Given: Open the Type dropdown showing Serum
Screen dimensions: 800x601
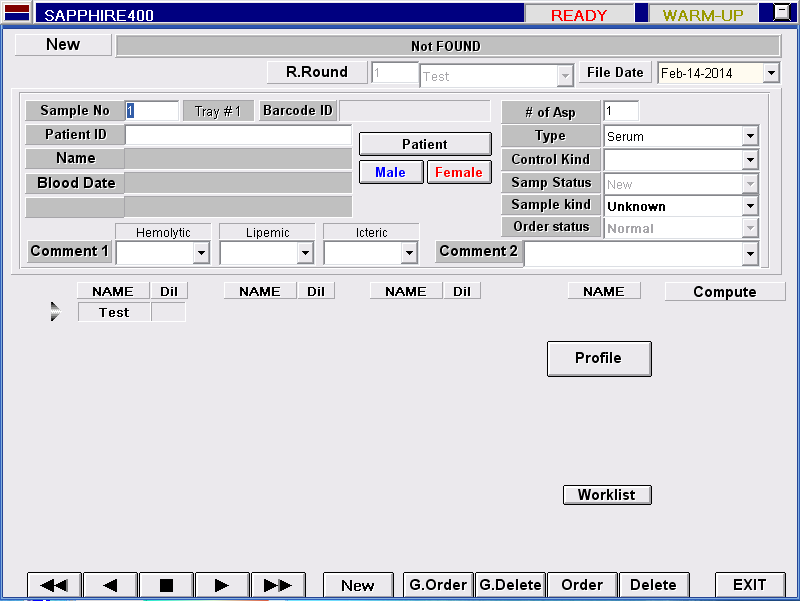Looking at the screenshot, I should (750, 137).
